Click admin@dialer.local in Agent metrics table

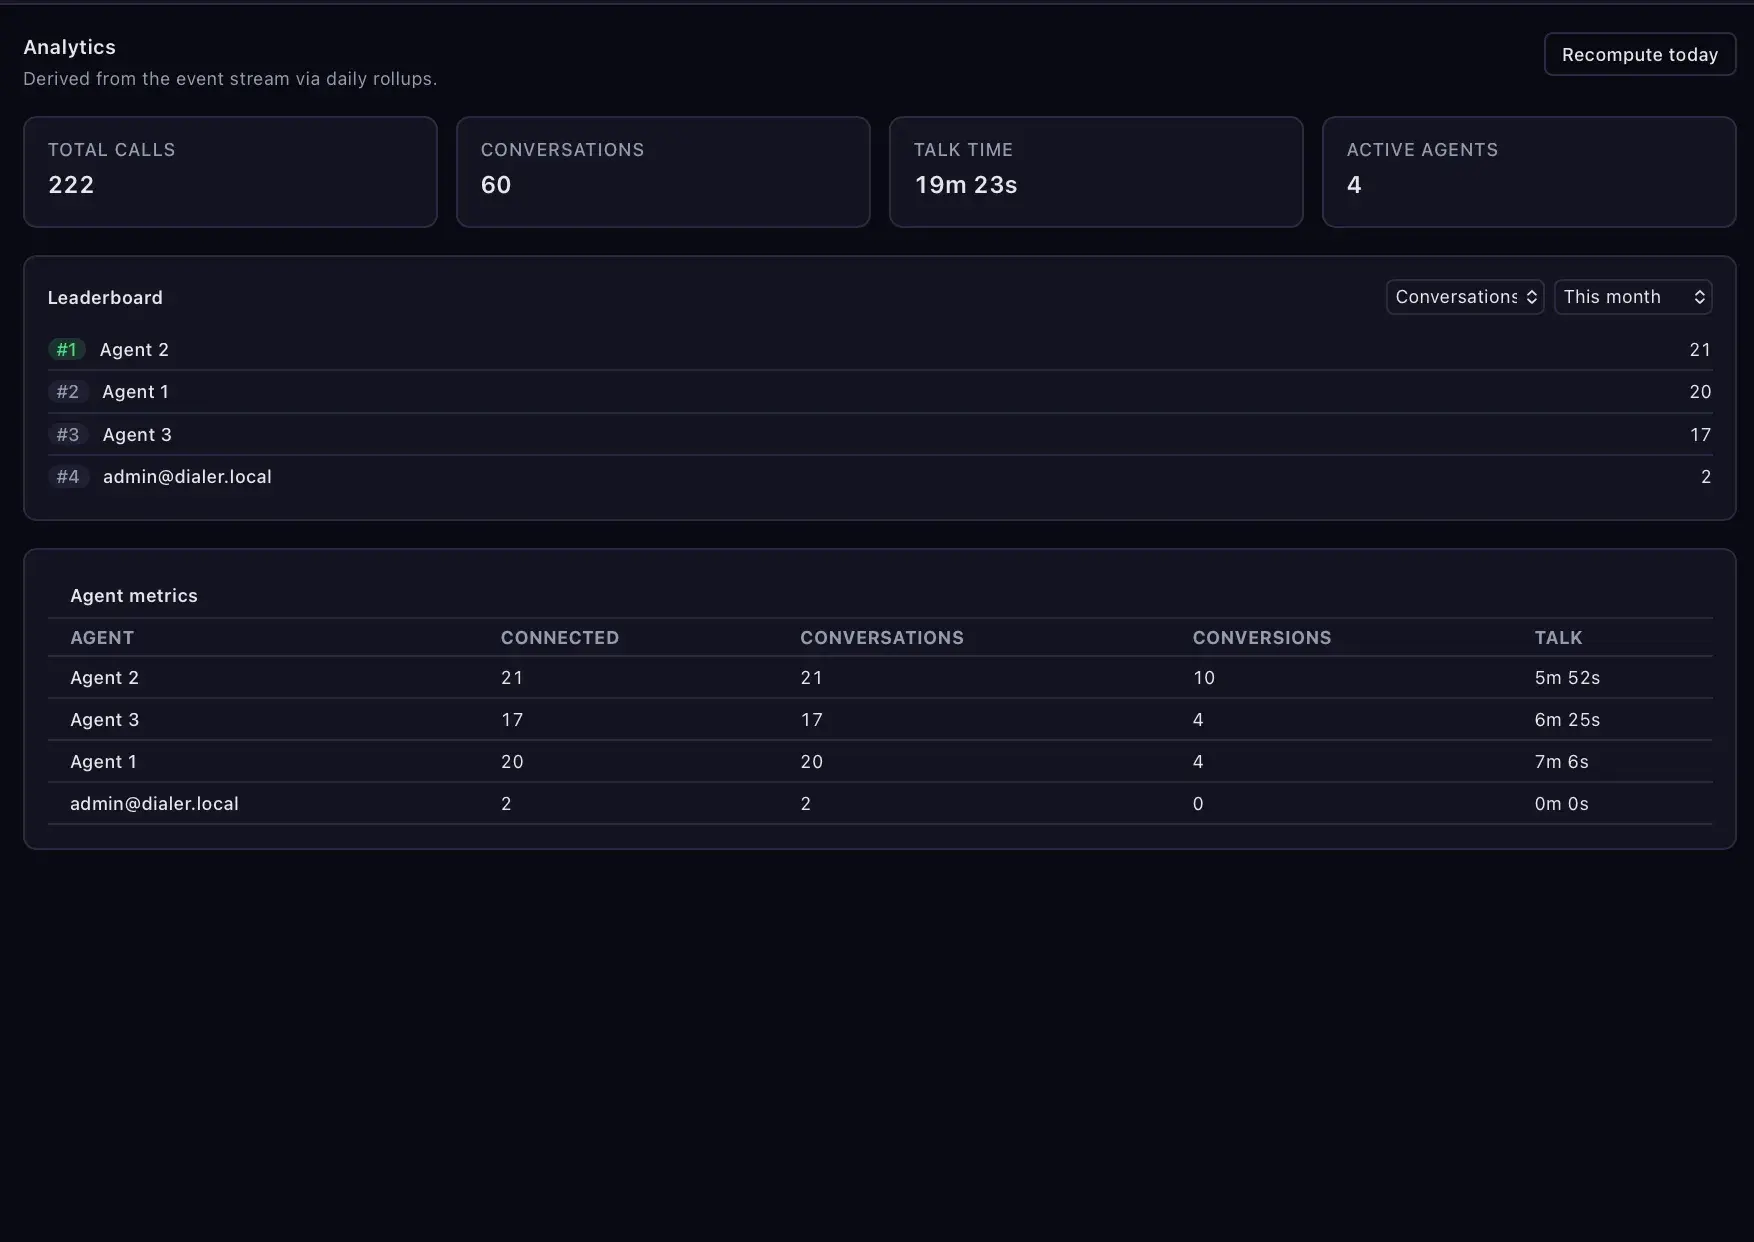click(x=154, y=804)
